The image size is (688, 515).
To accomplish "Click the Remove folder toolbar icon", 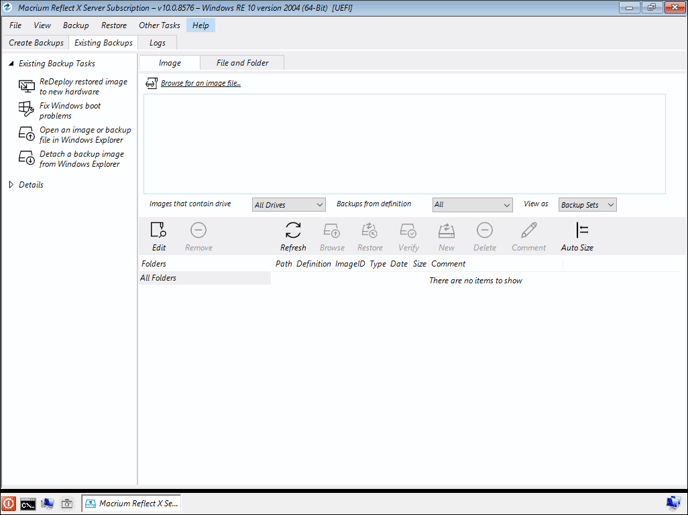I will click(198, 229).
